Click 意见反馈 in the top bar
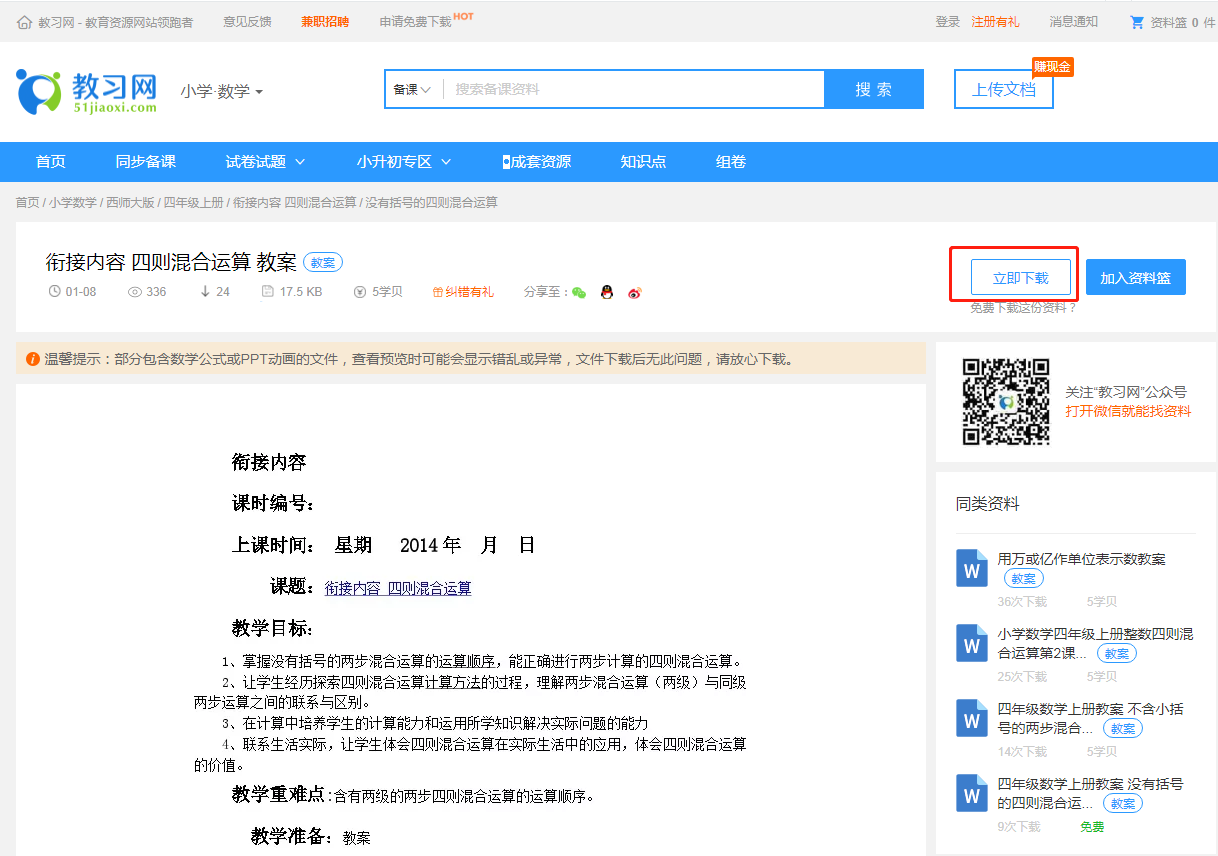 tap(247, 22)
